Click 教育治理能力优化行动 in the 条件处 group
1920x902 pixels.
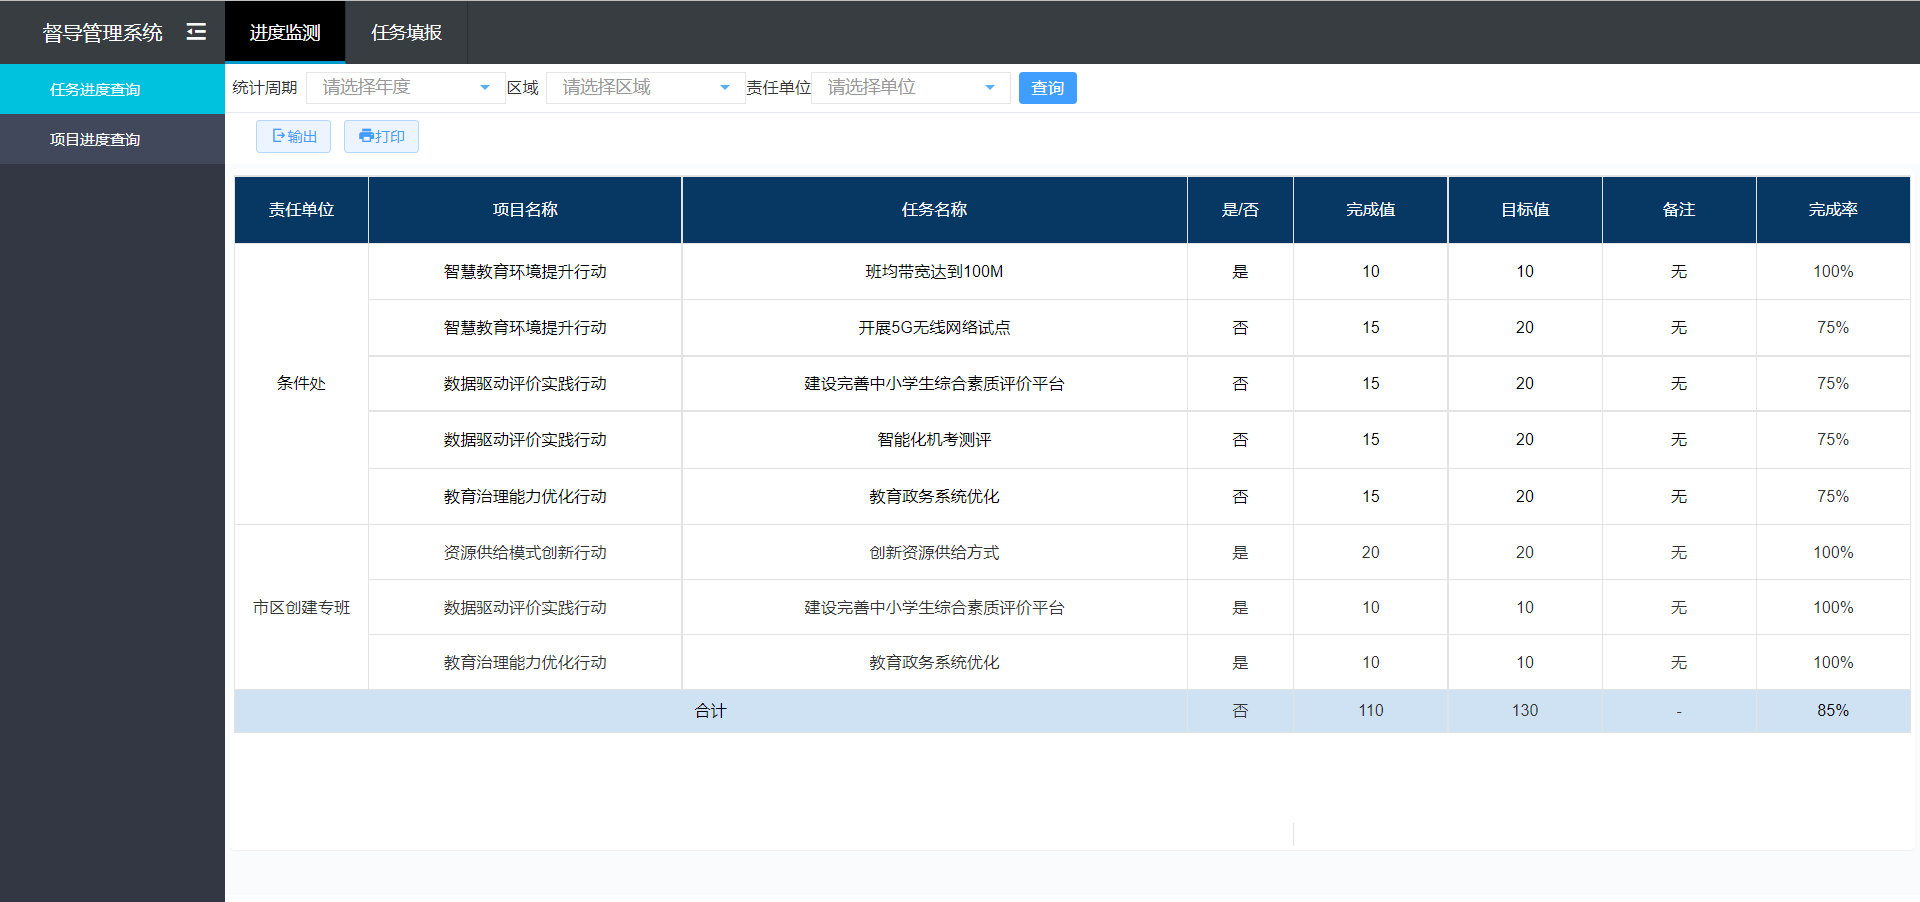pos(525,497)
